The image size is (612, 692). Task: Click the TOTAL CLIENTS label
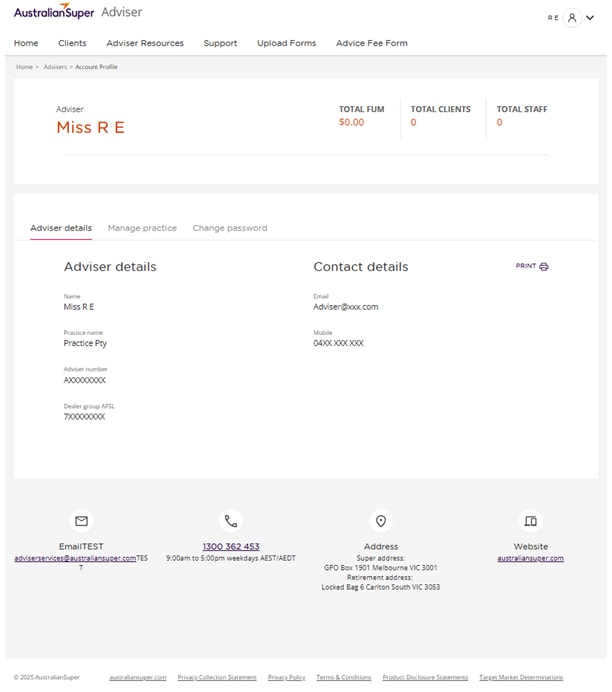440,109
